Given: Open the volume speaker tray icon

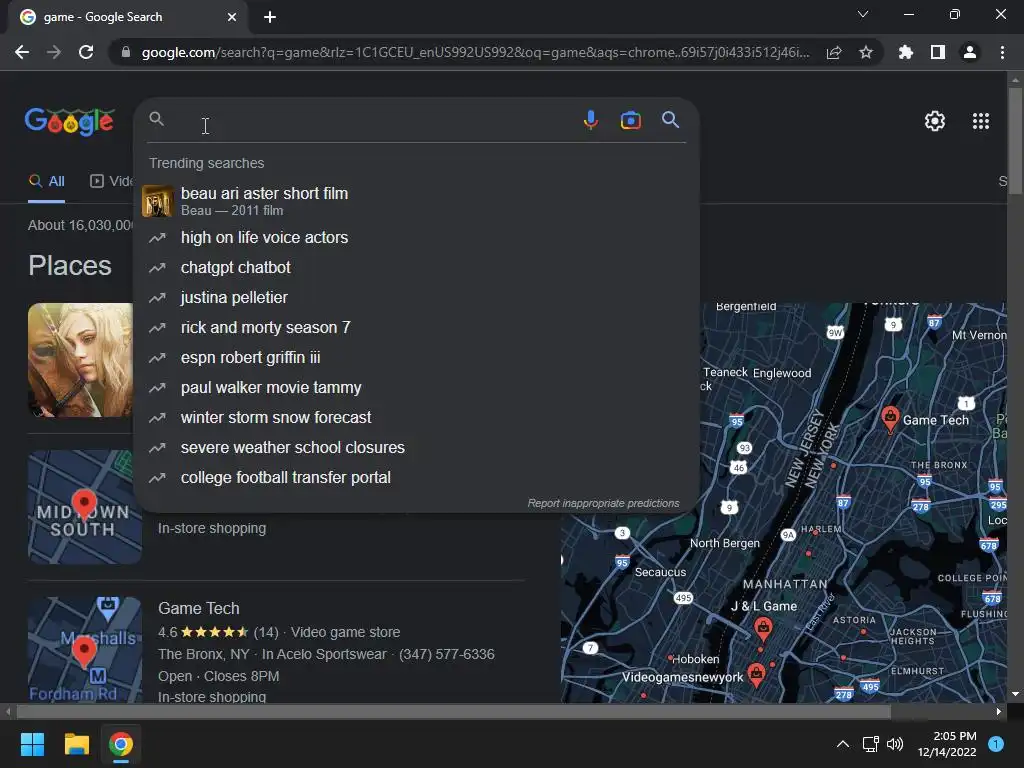Looking at the screenshot, I should 895,744.
